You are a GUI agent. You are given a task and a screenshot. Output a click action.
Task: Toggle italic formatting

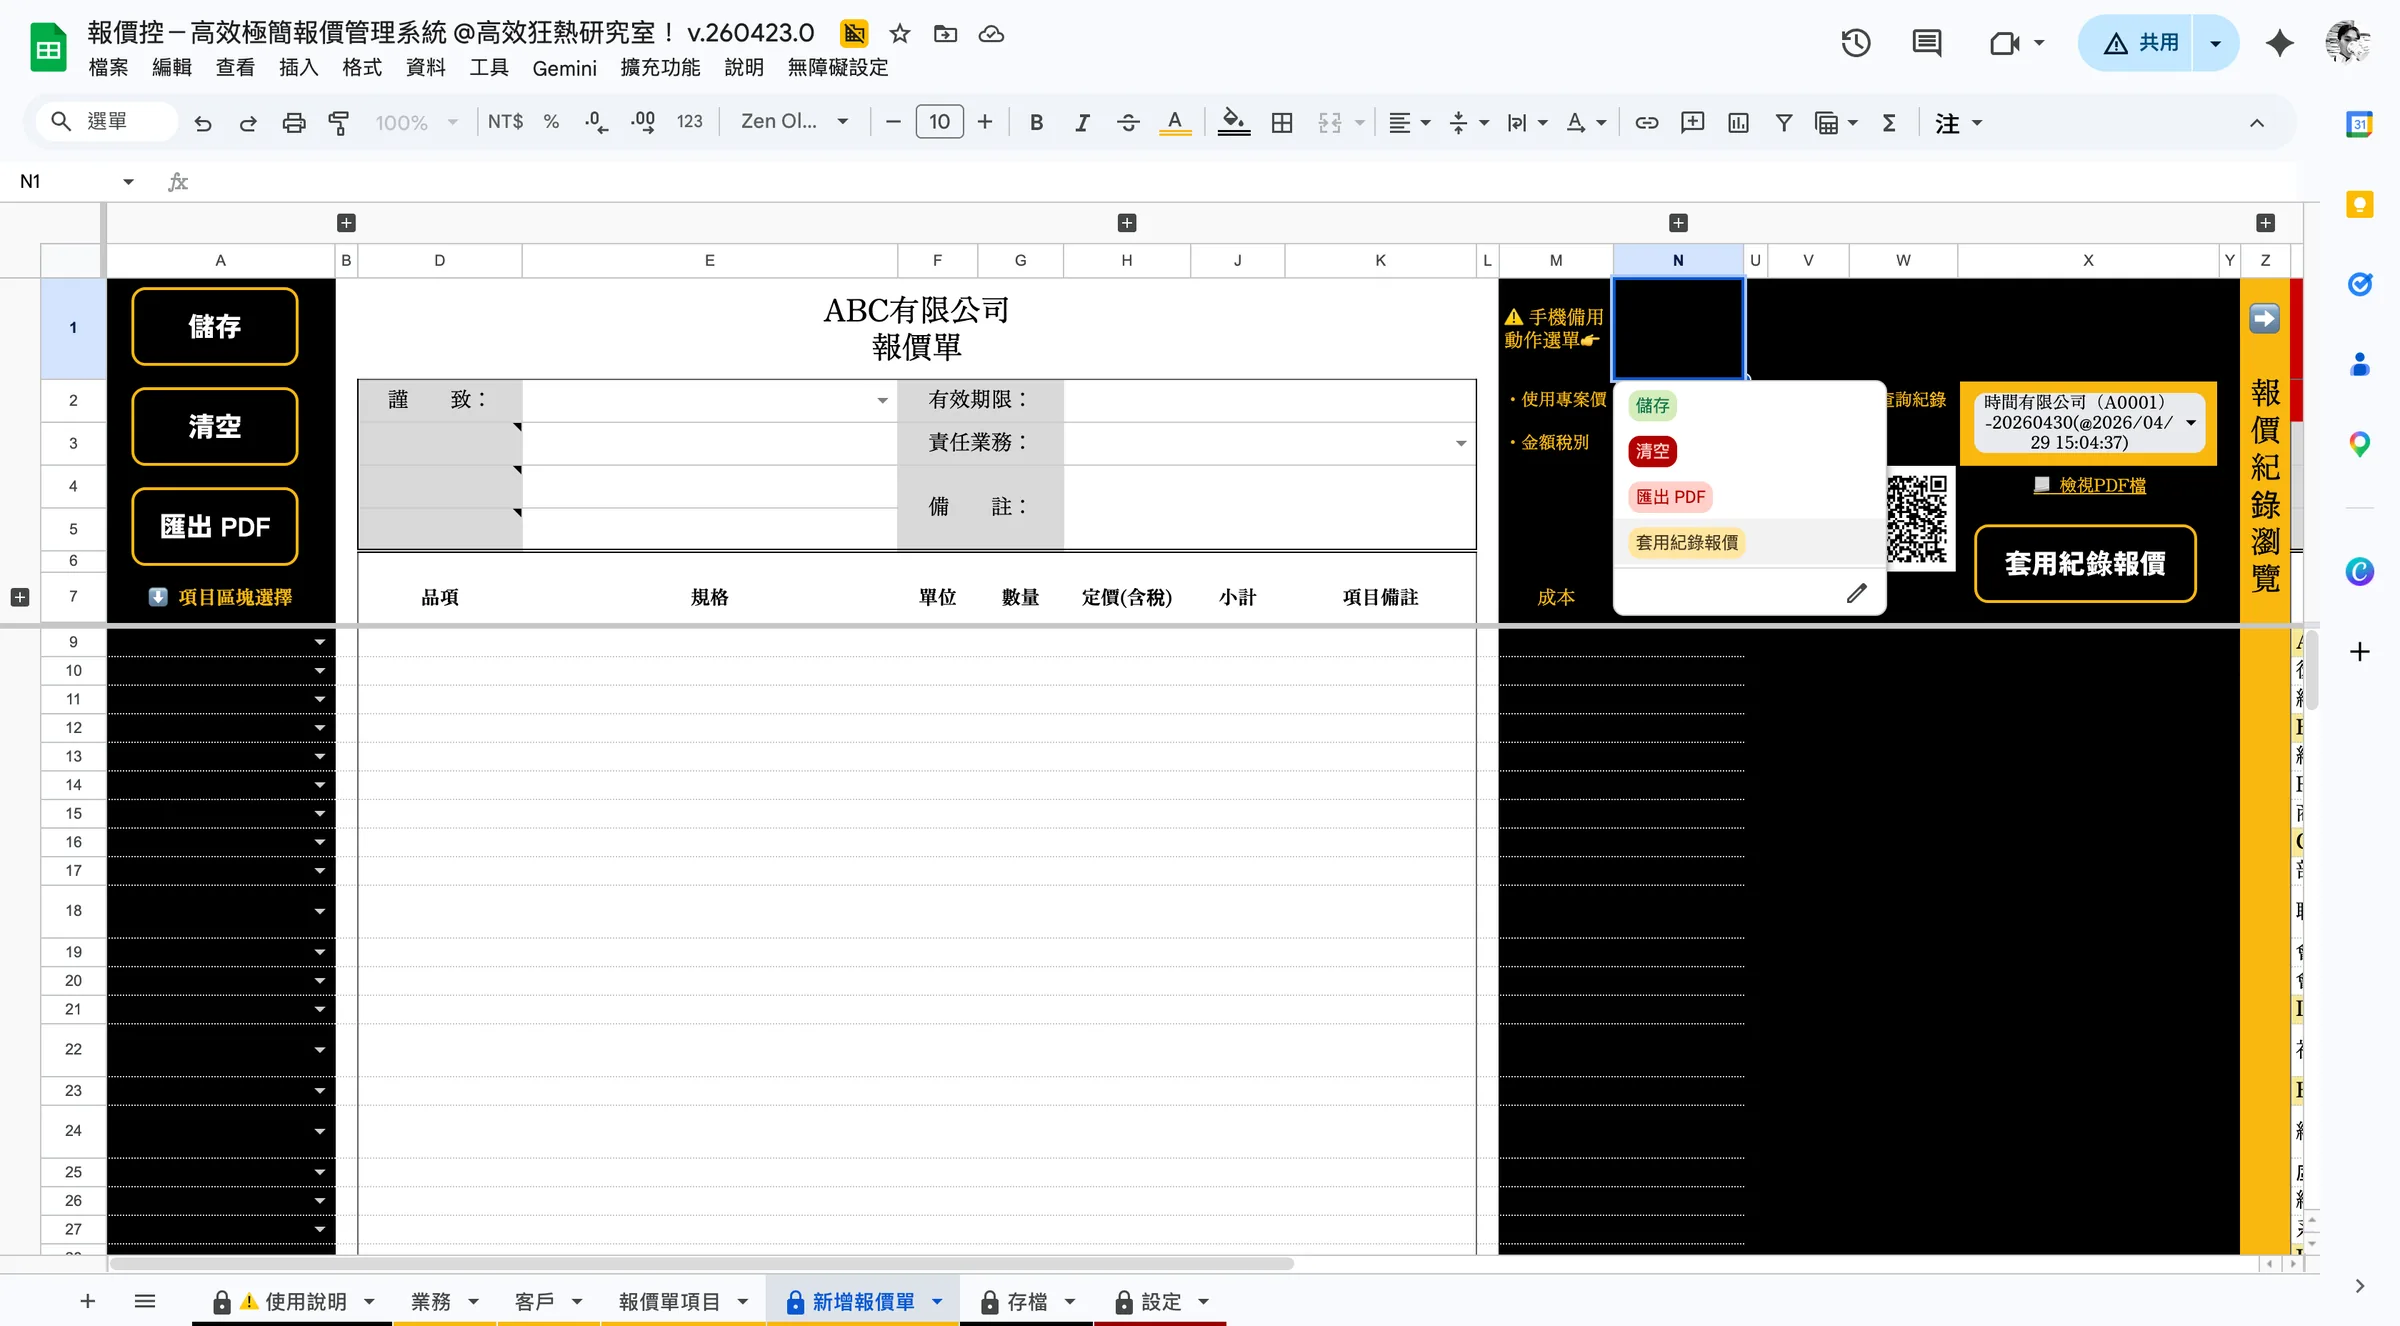point(1082,122)
